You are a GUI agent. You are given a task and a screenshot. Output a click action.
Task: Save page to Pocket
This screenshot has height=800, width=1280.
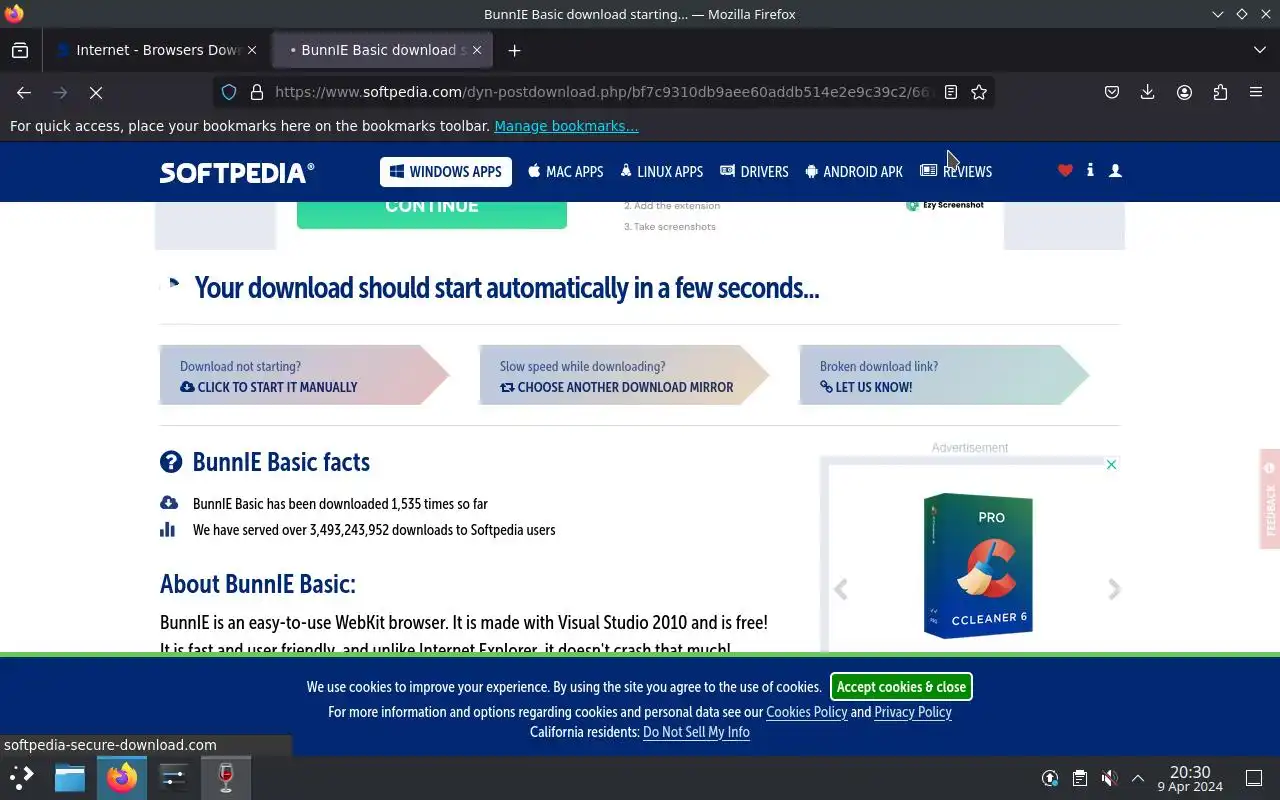tap(1111, 92)
